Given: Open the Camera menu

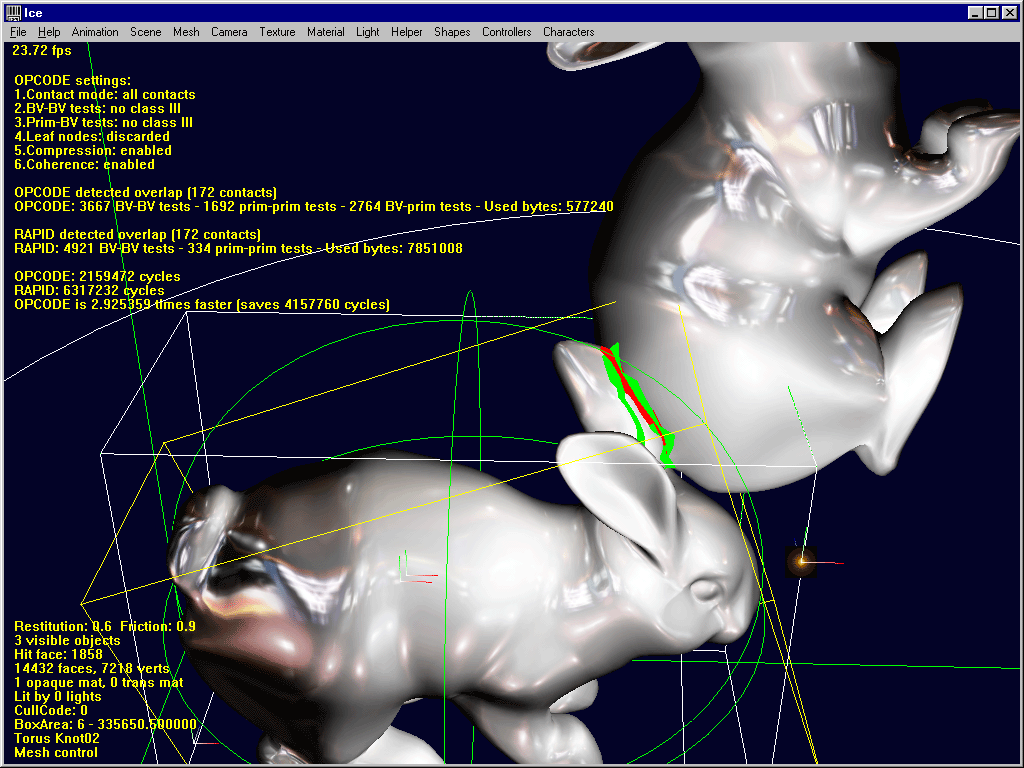Looking at the screenshot, I should tap(229, 32).
